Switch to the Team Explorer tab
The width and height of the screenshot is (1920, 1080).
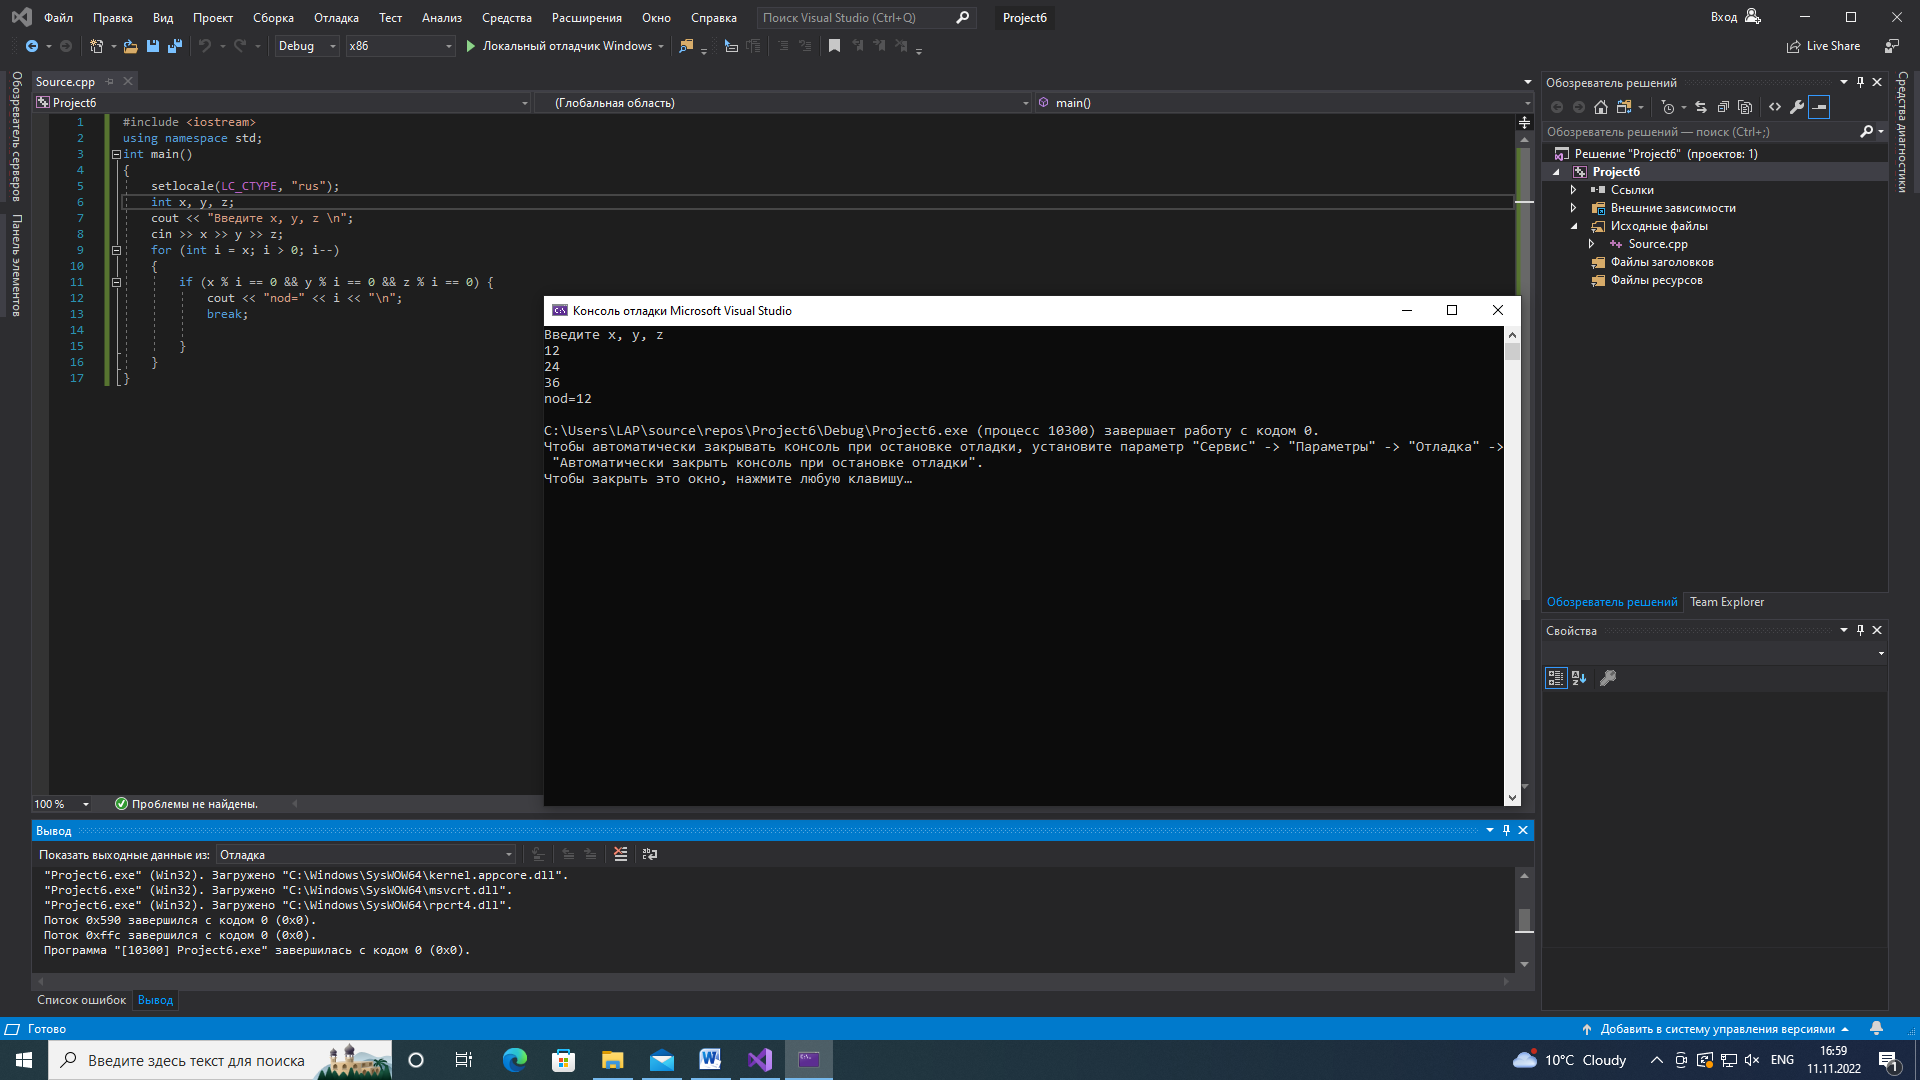(1726, 602)
